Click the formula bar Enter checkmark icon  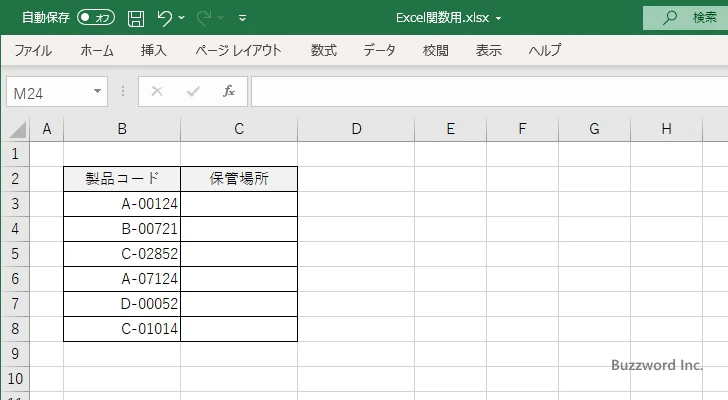[193, 91]
